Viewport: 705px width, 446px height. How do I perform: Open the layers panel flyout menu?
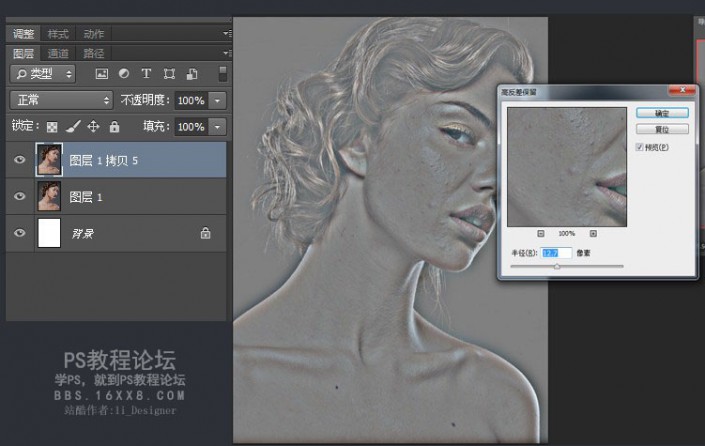[227, 53]
